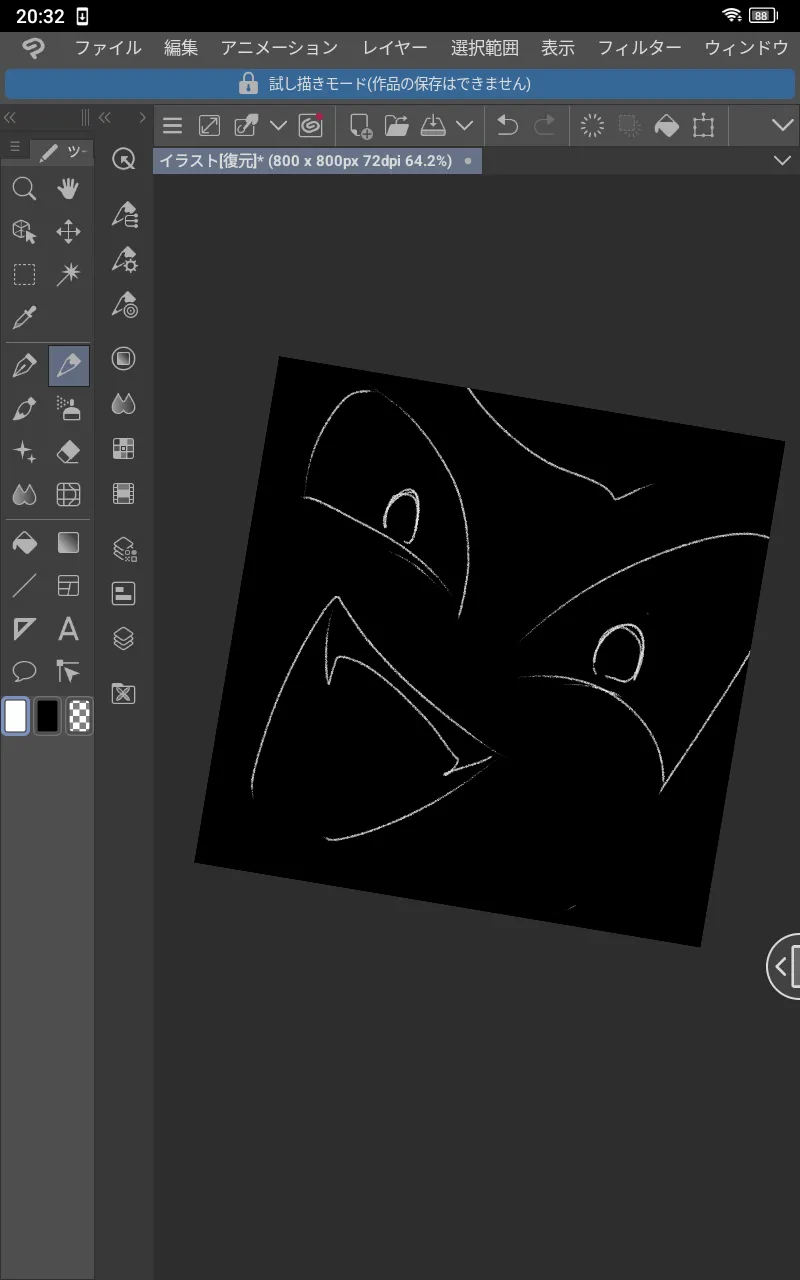Image resolution: width=800 pixels, height=1280 pixels.
Task: Expand the save options dropdown arrow
Action: click(464, 126)
